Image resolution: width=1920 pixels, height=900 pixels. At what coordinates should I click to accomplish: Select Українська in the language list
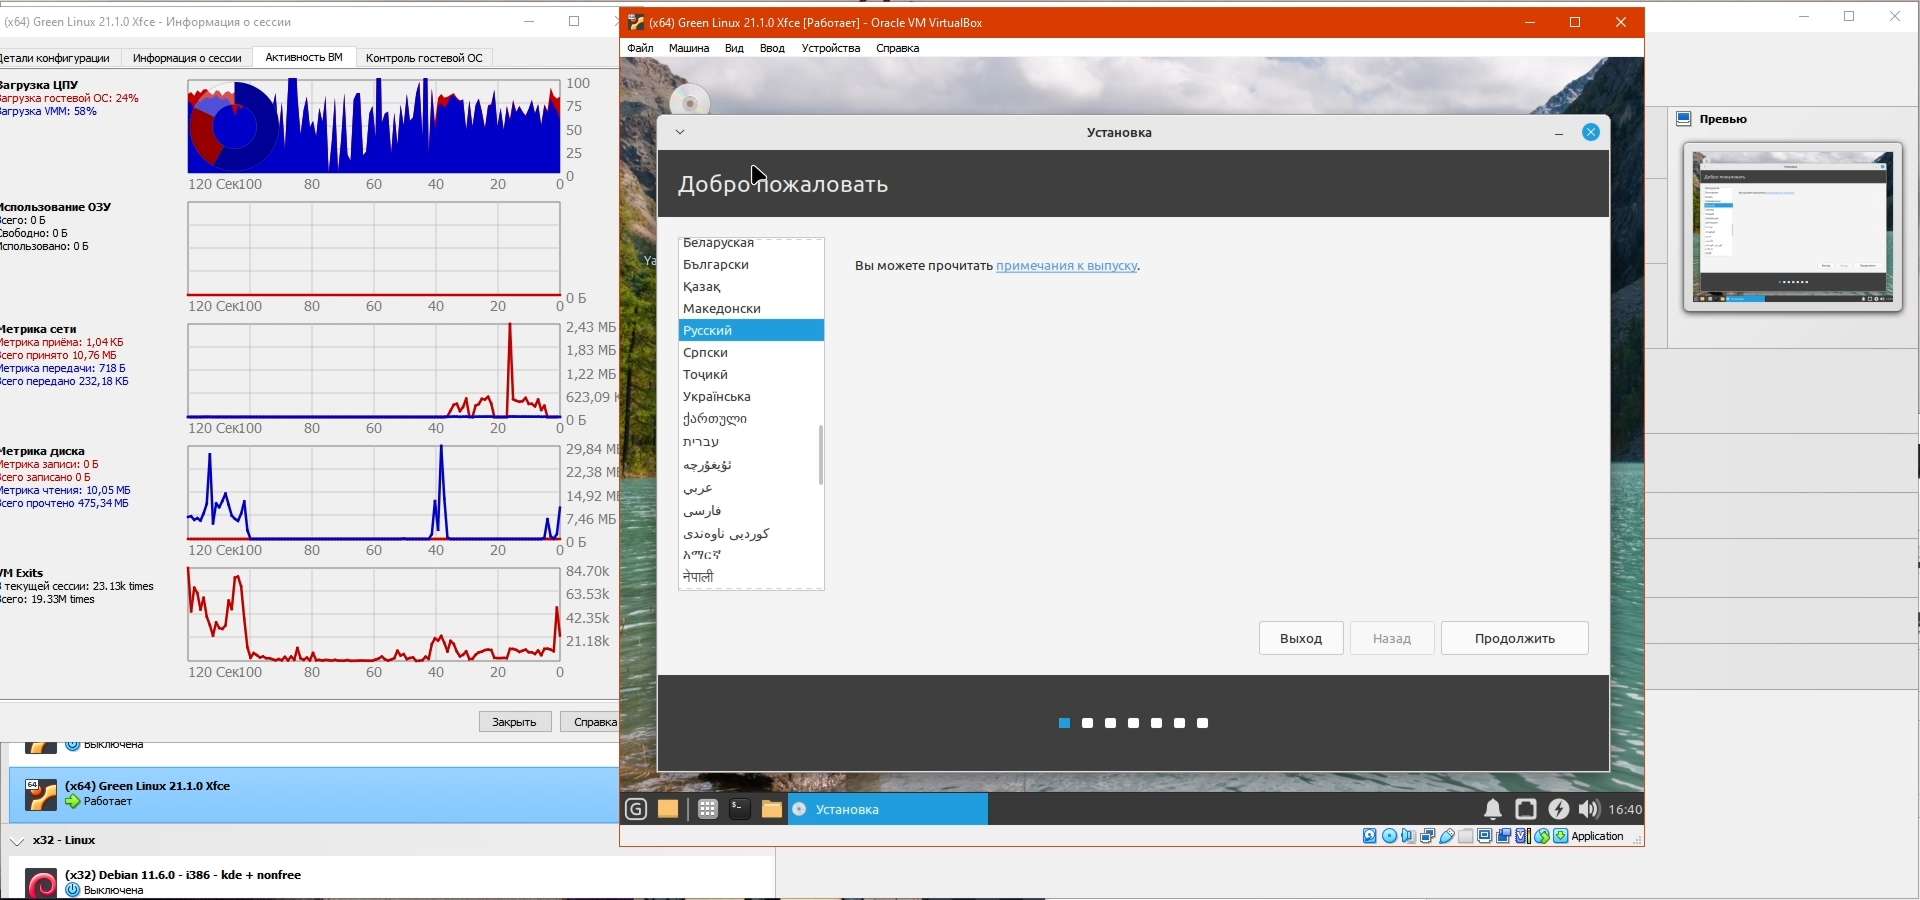(x=751, y=397)
